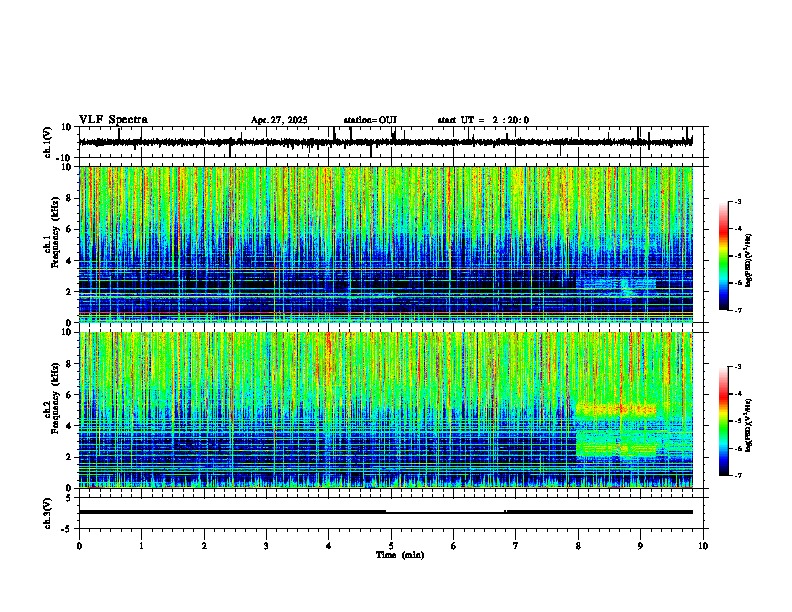The image size is (792, 612).
Task: Click the ch.2 "Frequency (kHz)" axis label
Action: [x=55, y=398]
